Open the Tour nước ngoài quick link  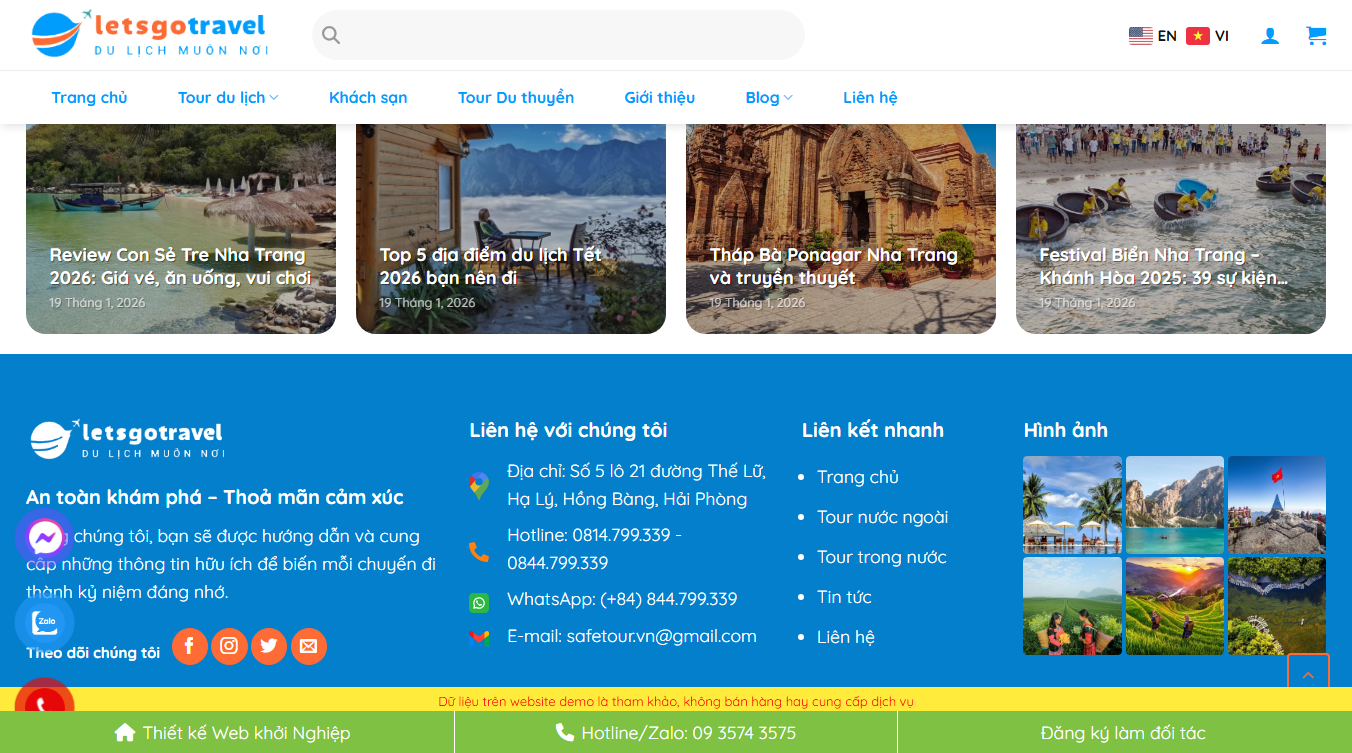[x=884, y=517]
